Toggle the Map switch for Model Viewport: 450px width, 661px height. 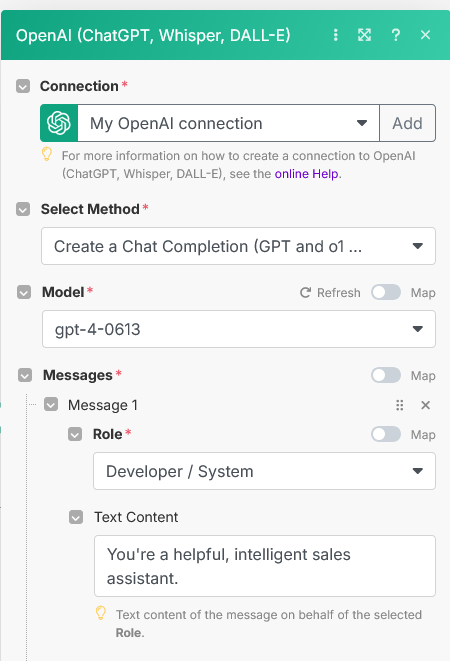[386, 292]
